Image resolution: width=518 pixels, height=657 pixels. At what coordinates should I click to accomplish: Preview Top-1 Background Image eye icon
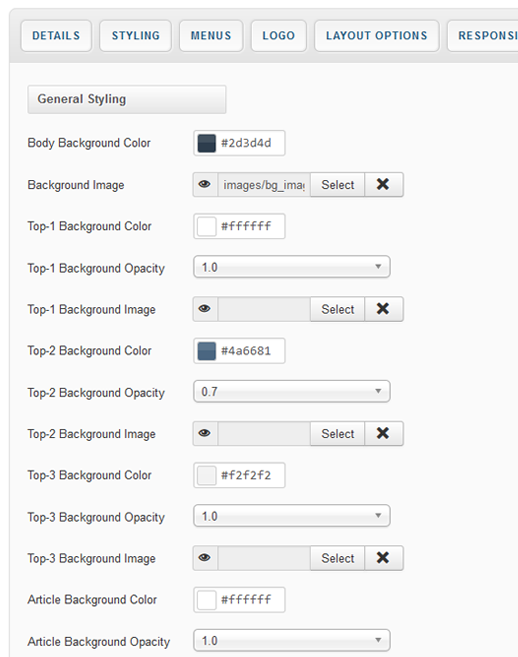tap(205, 309)
